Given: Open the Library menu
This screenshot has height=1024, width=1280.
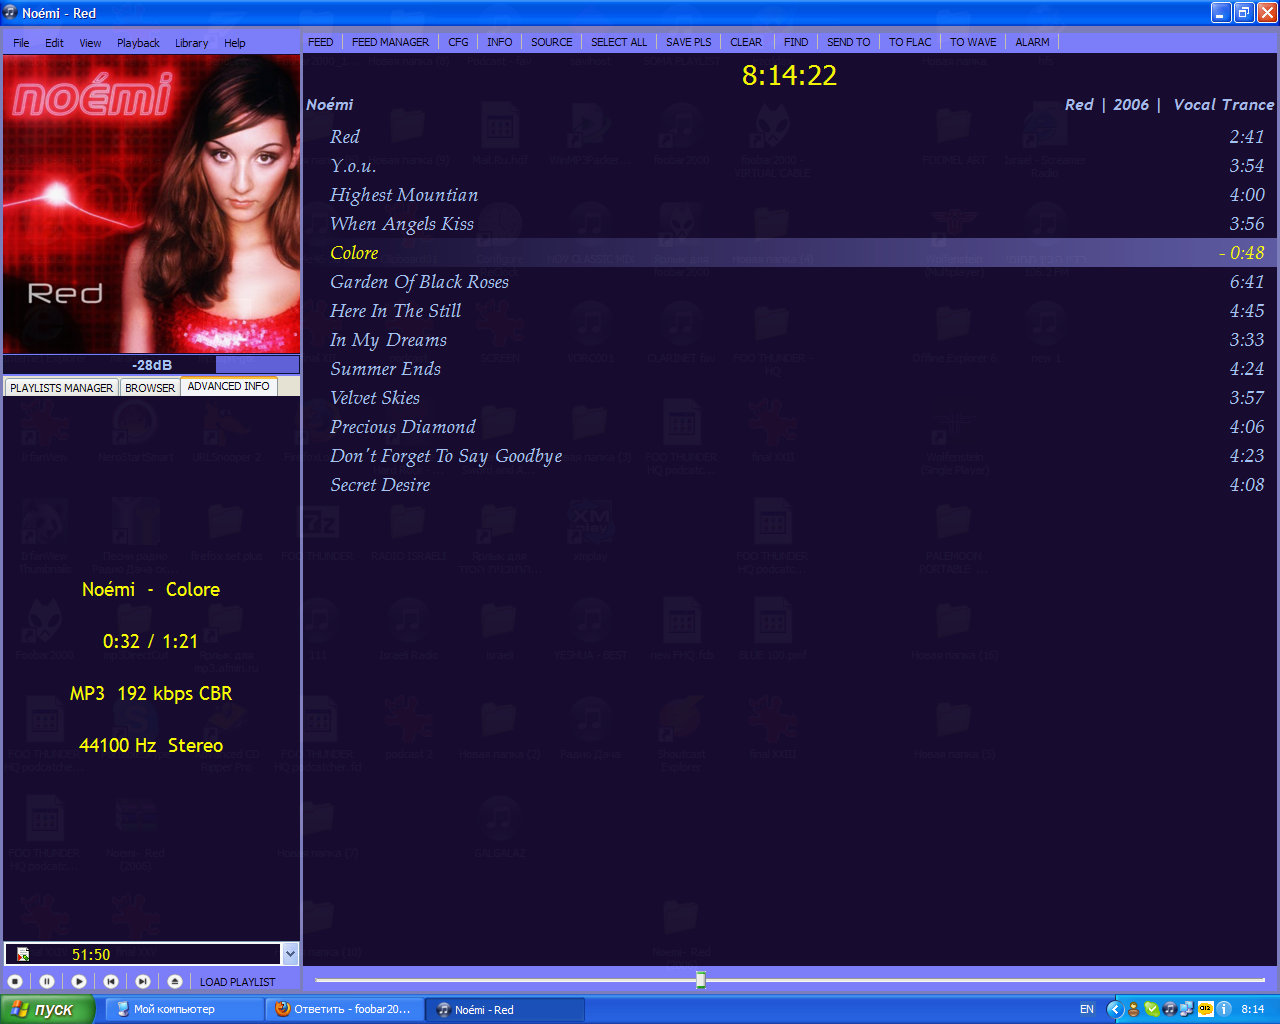Looking at the screenshot, I should [191, 43].
